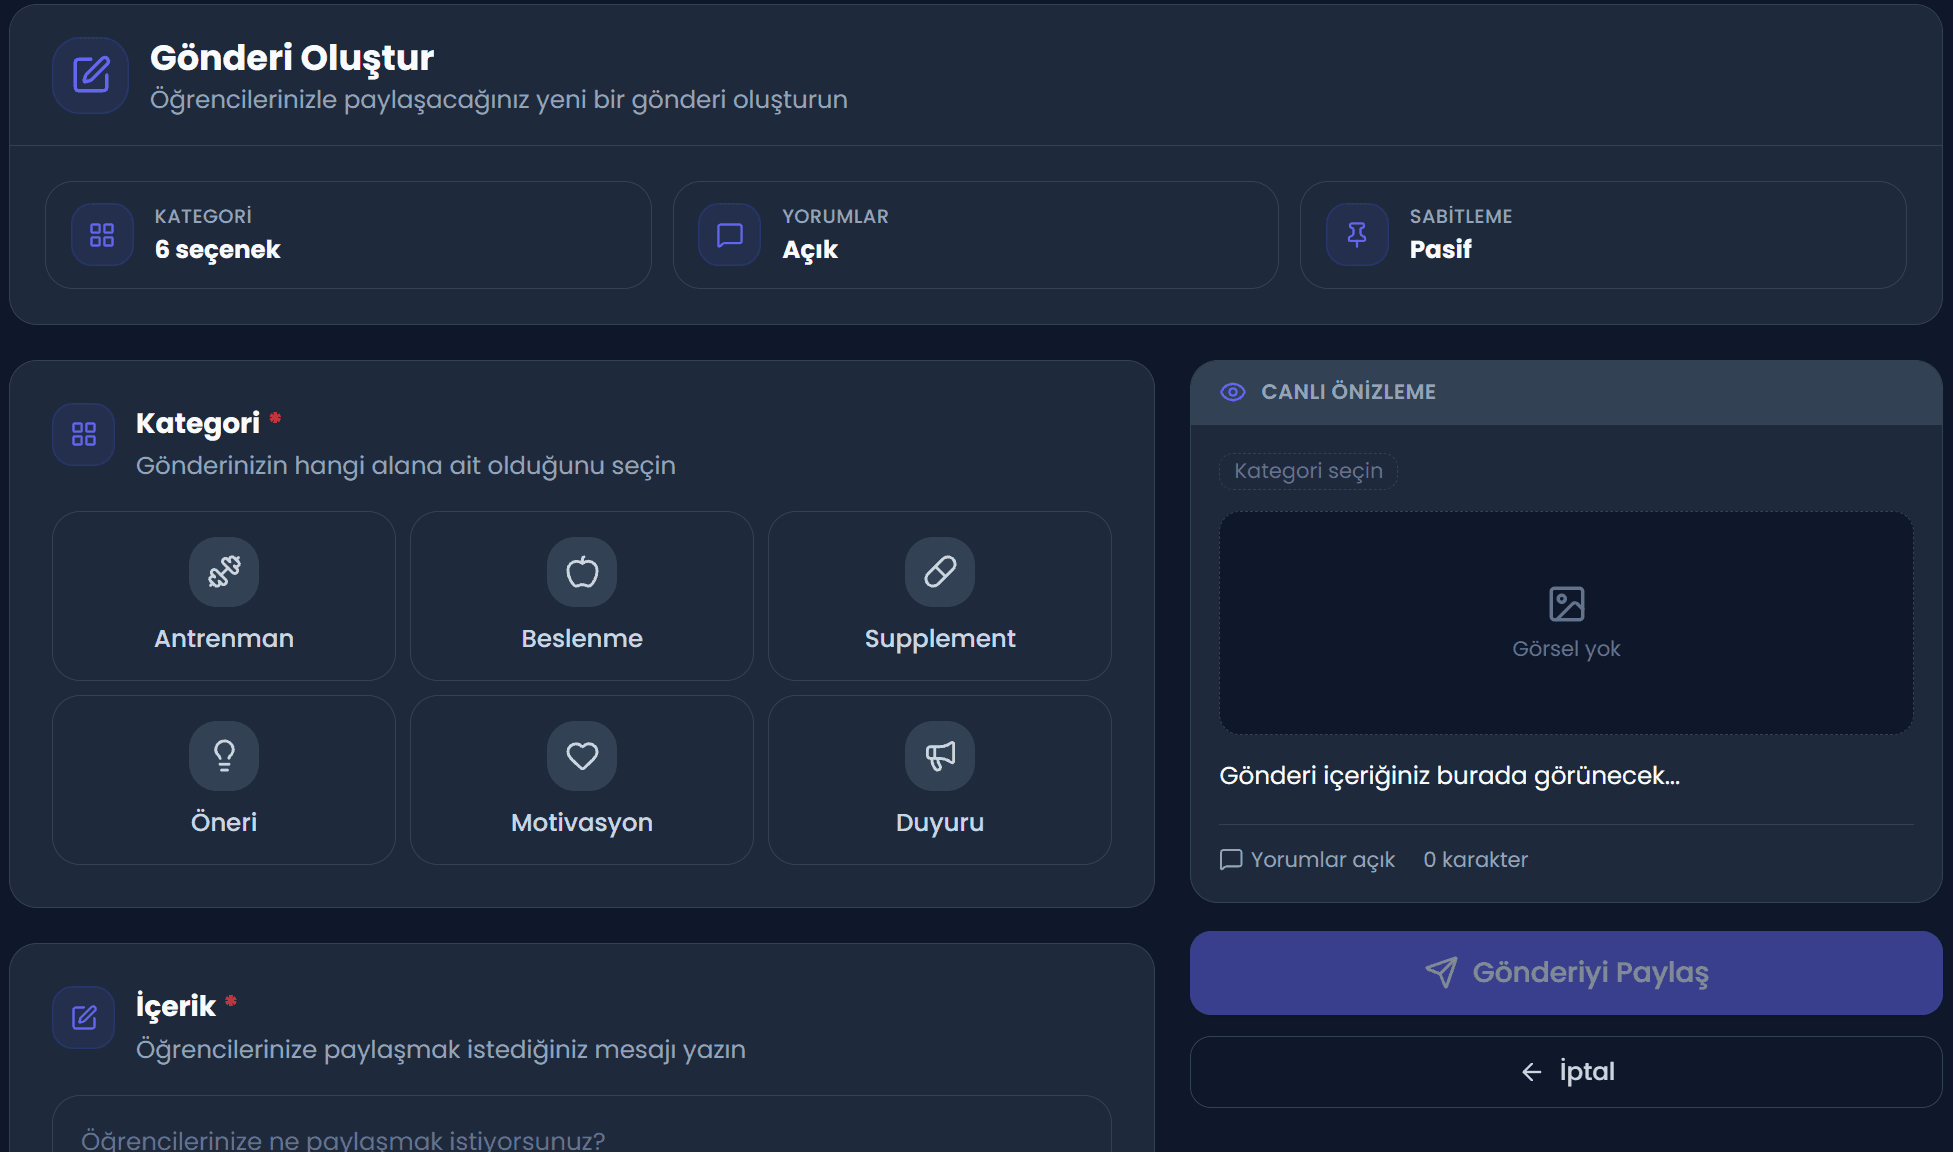Click the Kategori section grid icon
This screenshot has width=1953, height=1152.
(x=84, y=434)
